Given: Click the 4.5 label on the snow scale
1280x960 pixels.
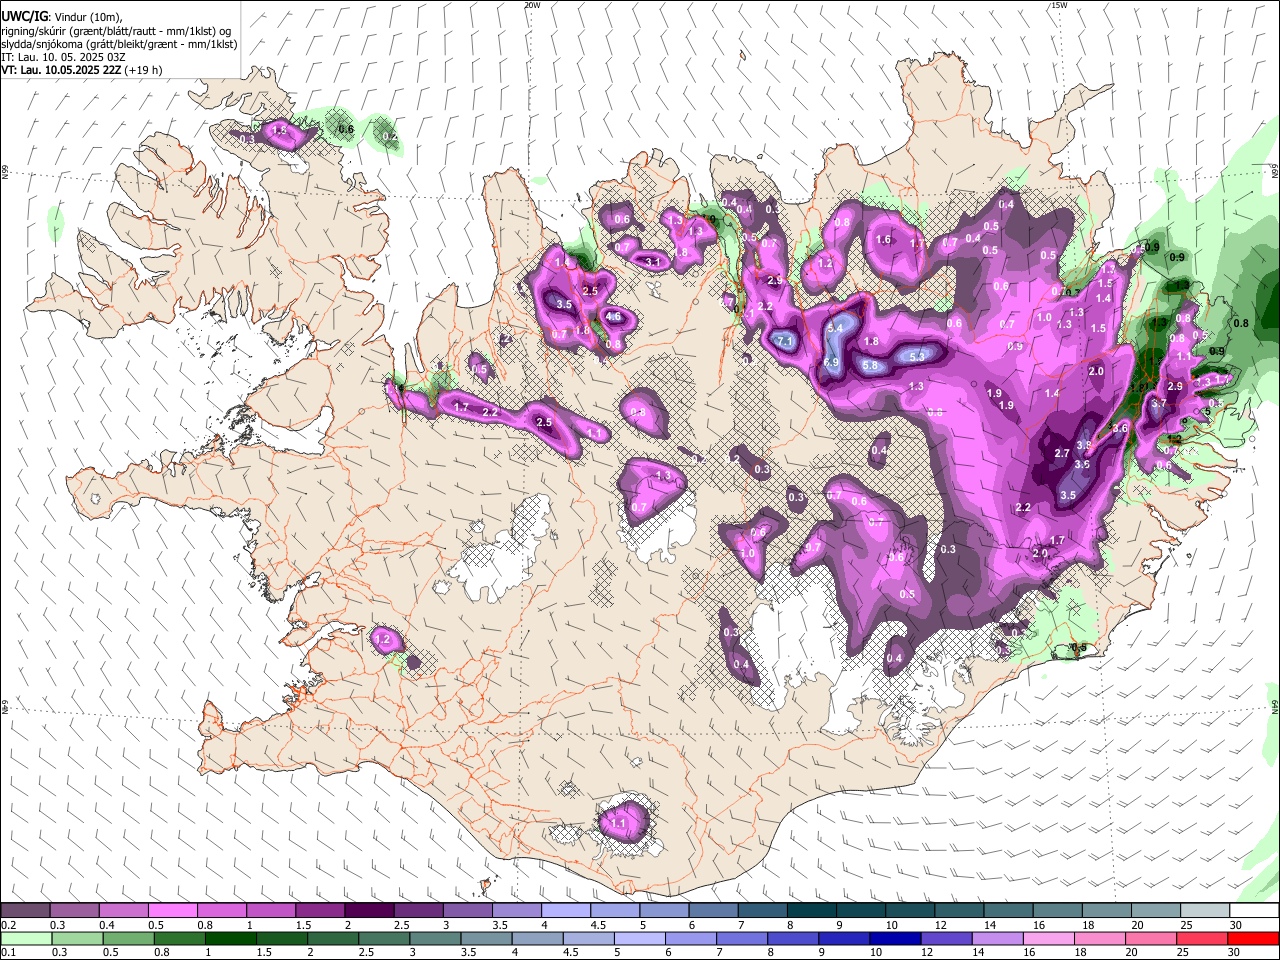Looking at the screenshot, I should 597,926.
